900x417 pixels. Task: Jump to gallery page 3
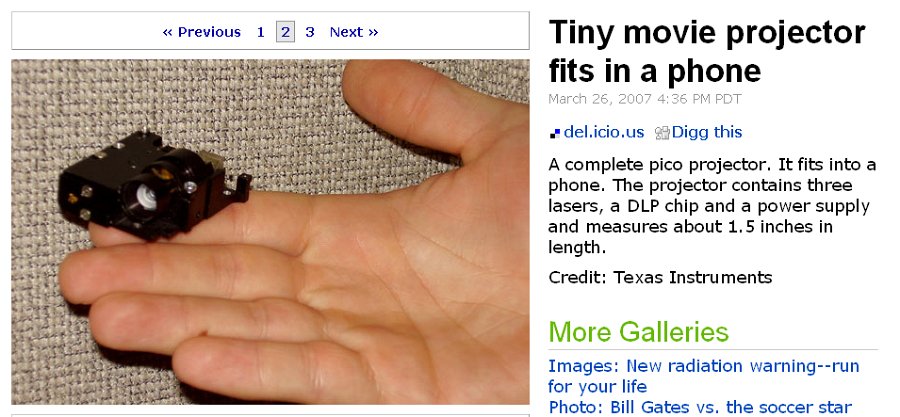(x=310, y=32)
